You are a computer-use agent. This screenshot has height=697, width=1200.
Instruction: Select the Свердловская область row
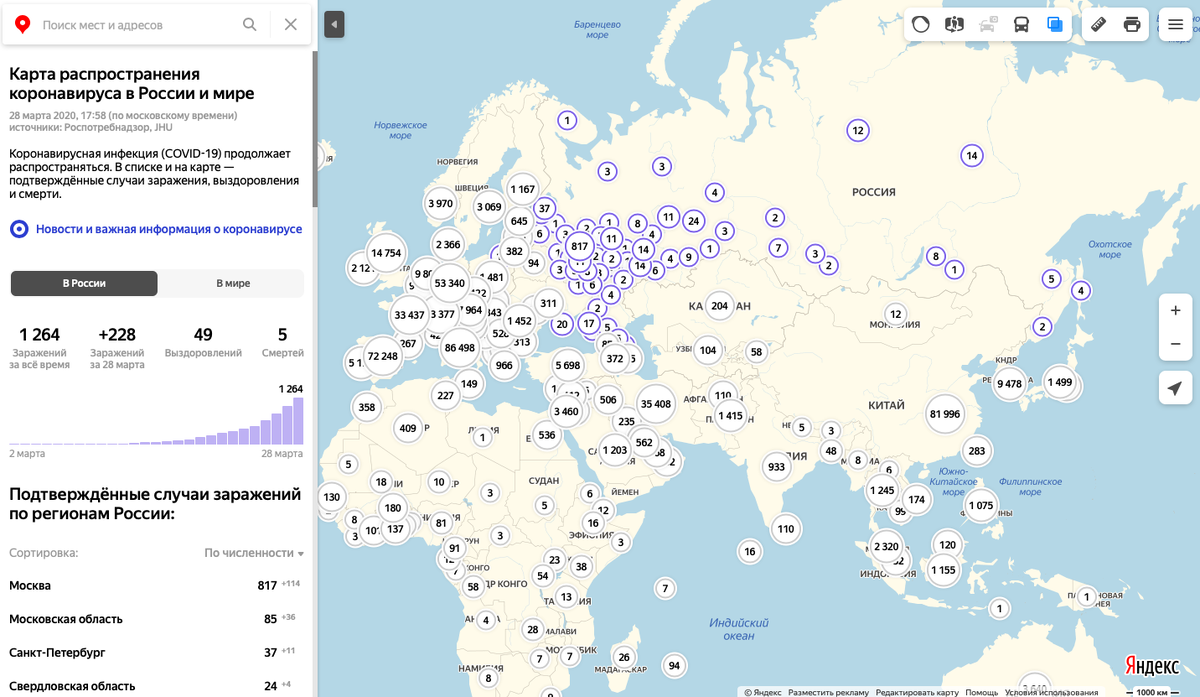[x=157, y=685]
